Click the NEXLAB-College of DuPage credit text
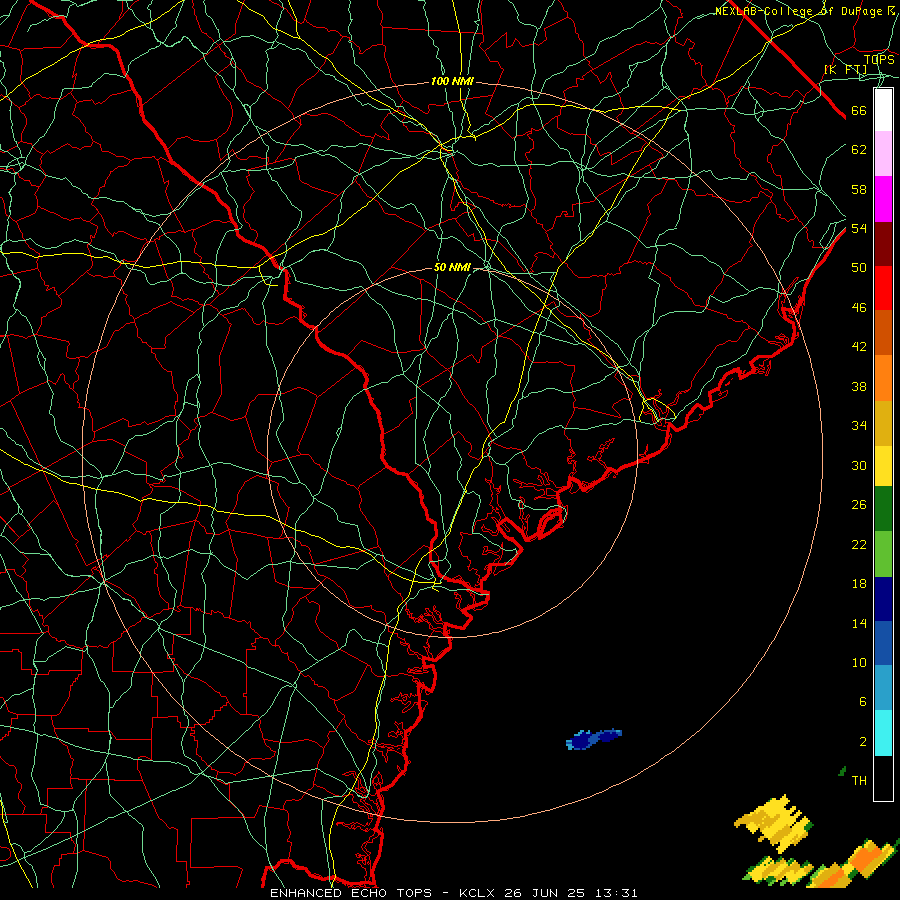 tap(805, 11)
